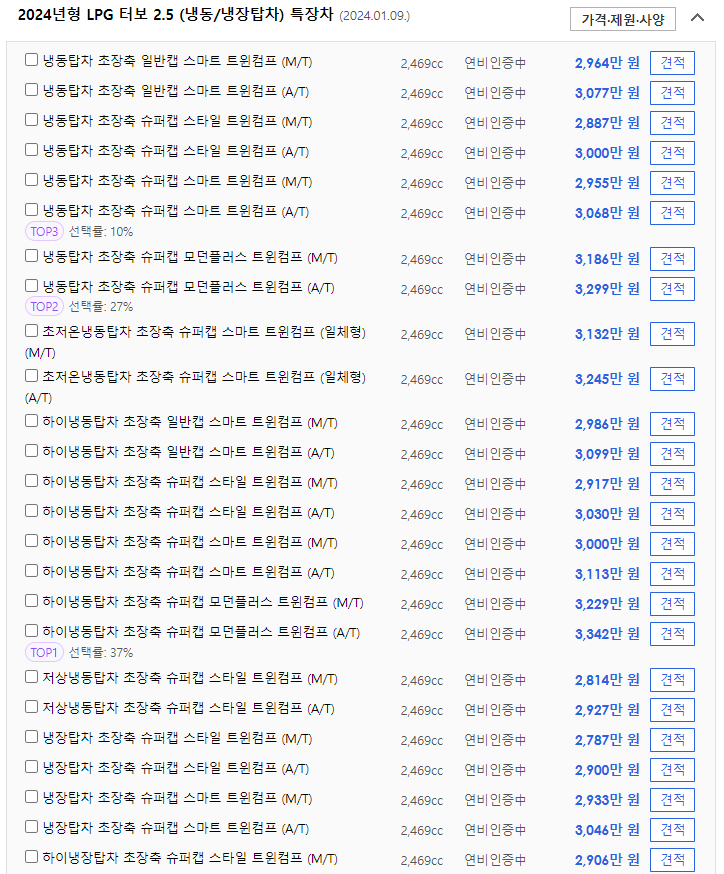724x874 pixels.
Task: Click 견적 for the 3,077만 원 trim
Action: (672, 93)
